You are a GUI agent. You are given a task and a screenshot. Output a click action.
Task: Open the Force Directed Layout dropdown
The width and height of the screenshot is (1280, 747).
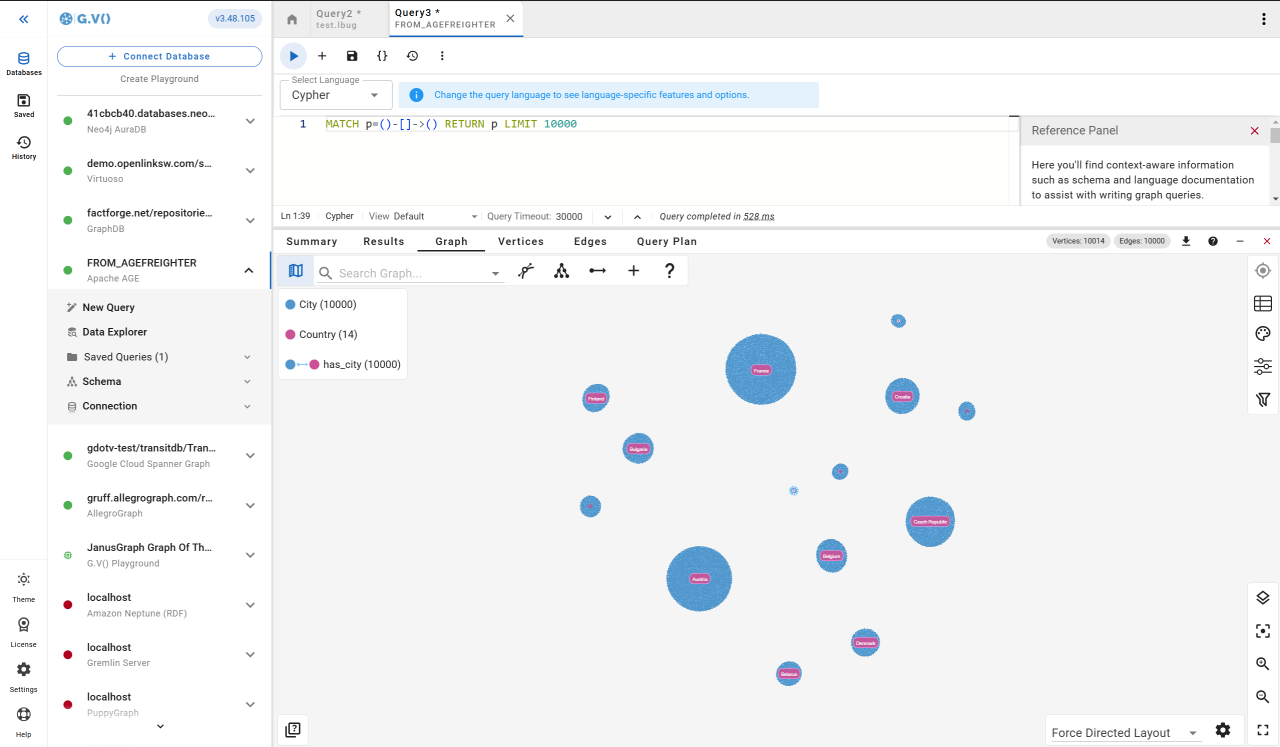click(x=1124, y=733)
